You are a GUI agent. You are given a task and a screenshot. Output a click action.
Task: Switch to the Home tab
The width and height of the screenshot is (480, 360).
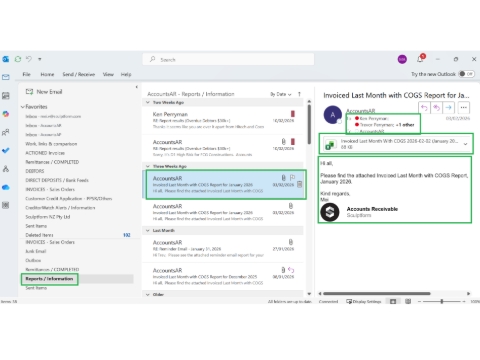pos(47,74)
